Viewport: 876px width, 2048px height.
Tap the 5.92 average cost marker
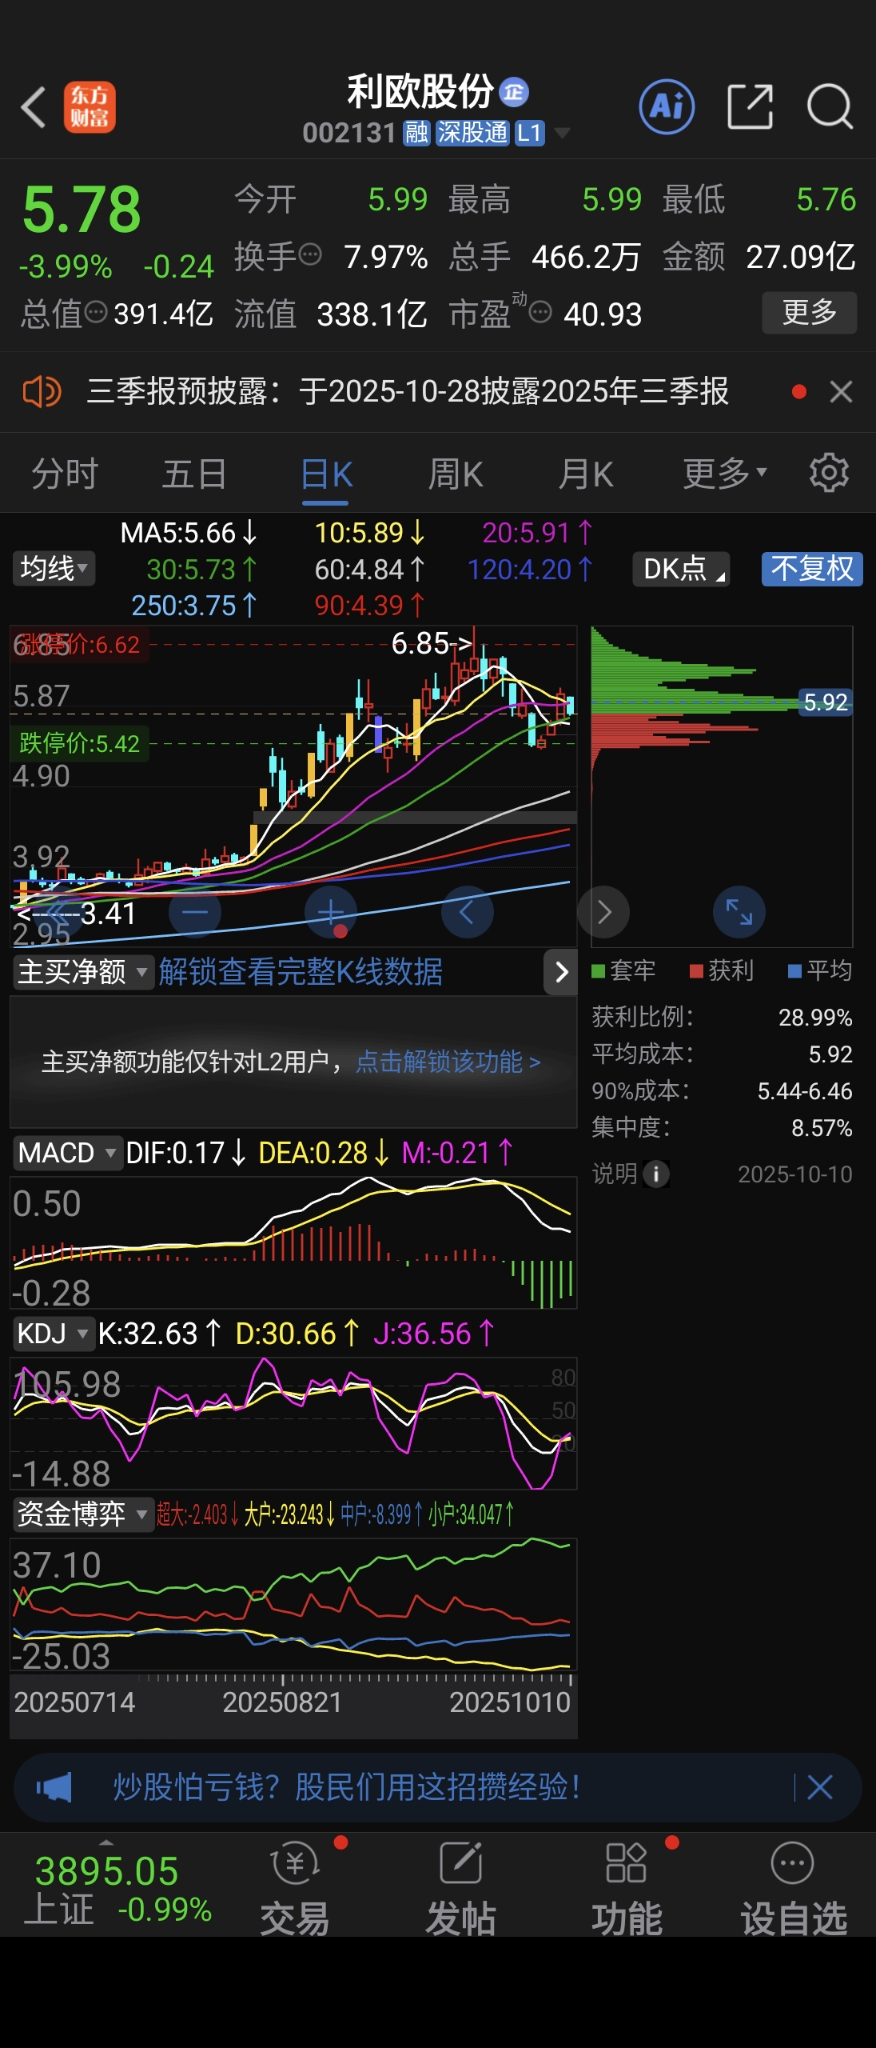tap(825, 702)
